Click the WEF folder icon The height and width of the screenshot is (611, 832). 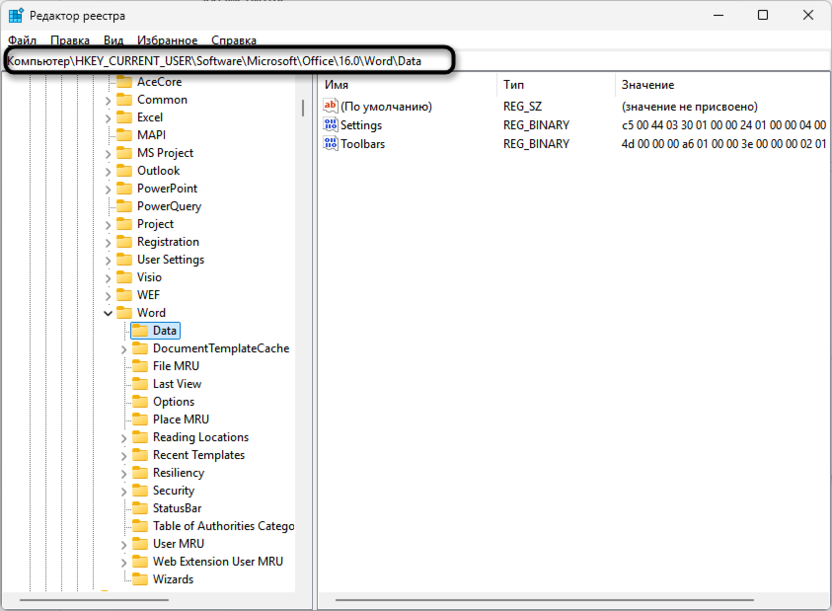pos(124,295)
